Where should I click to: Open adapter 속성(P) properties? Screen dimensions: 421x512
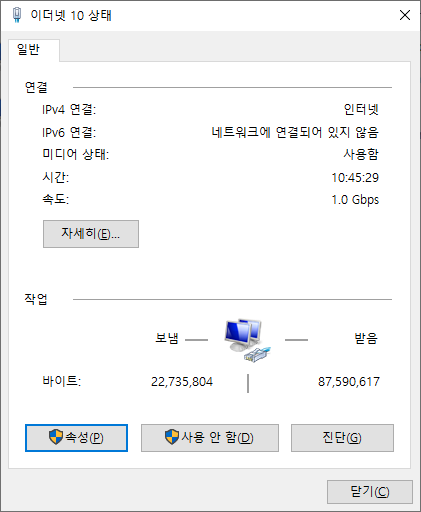click(x=76, y=438)
